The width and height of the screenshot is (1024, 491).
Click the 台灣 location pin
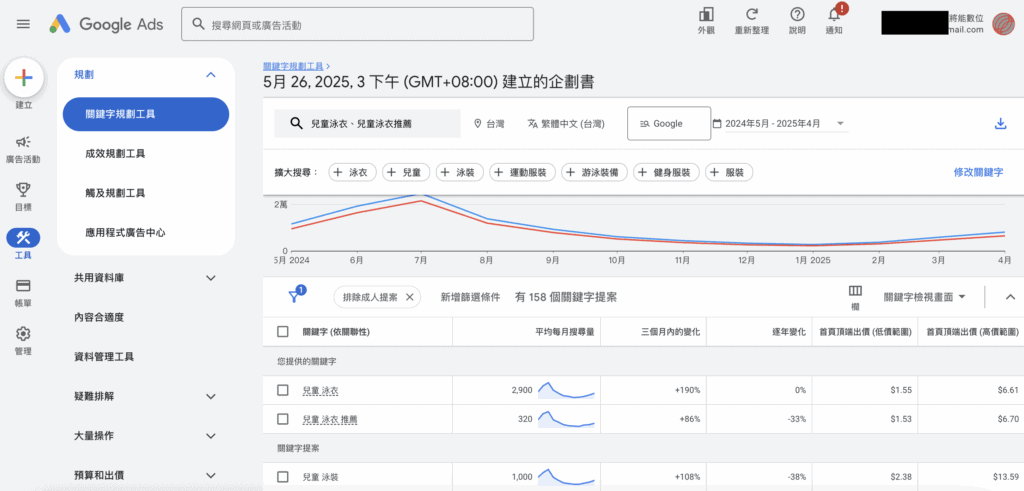click(x=478, y=123)
